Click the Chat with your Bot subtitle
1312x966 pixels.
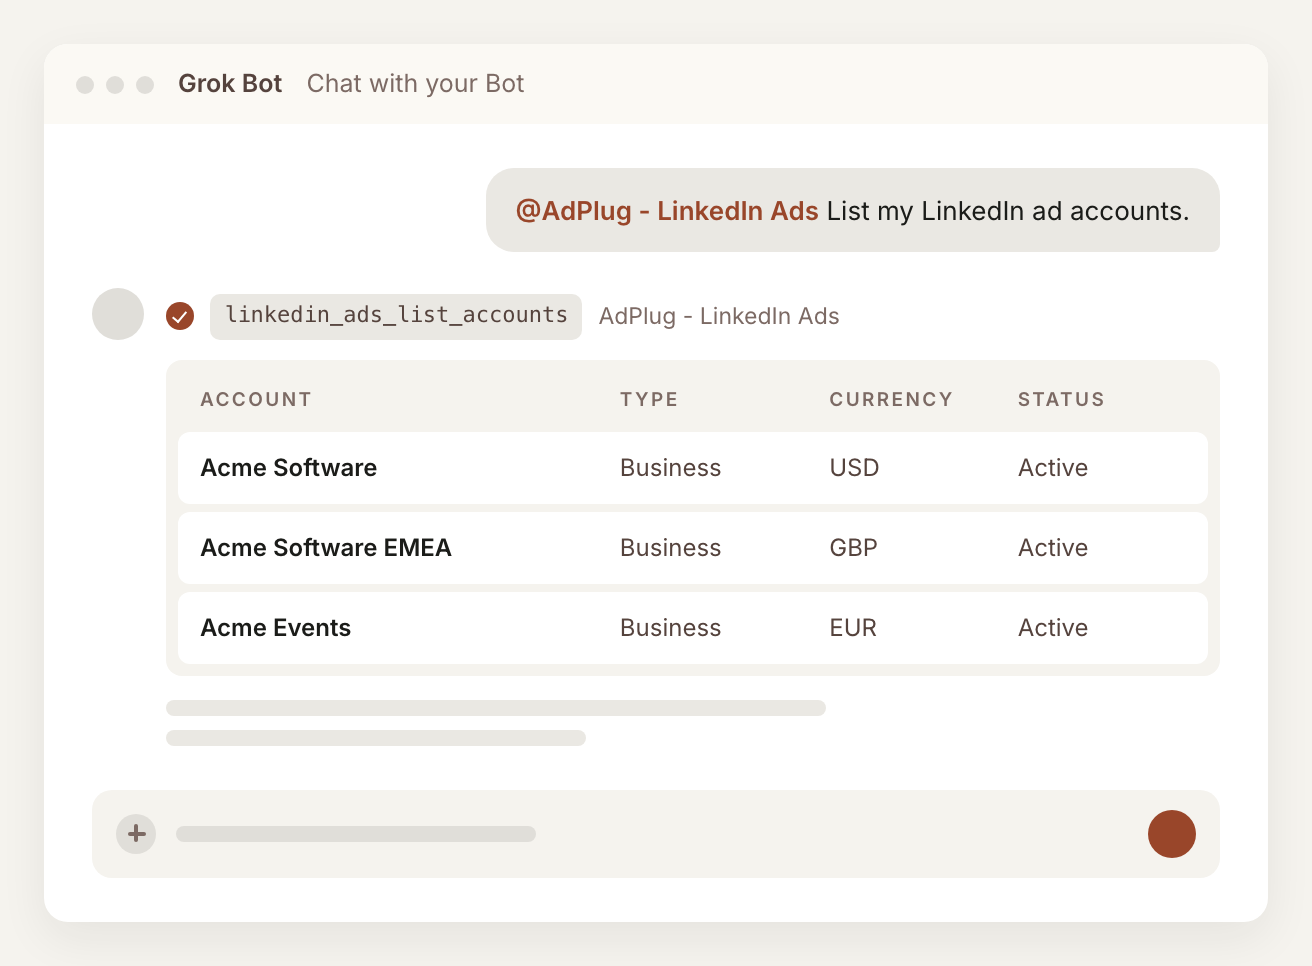(x=415, y=84)
